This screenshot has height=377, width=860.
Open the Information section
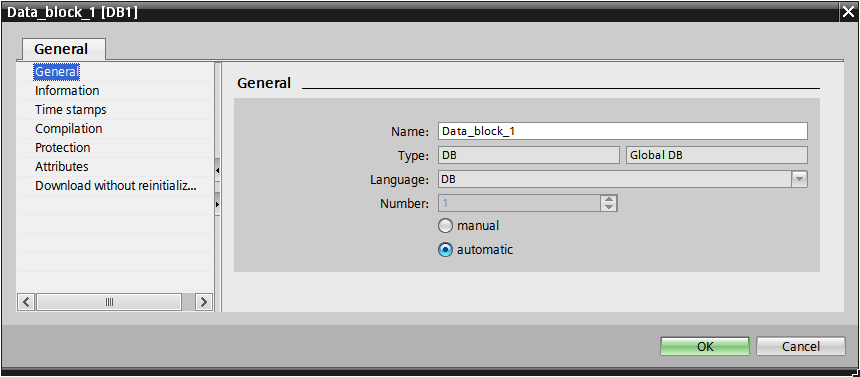pyautogui.click(x=67, y=91)
